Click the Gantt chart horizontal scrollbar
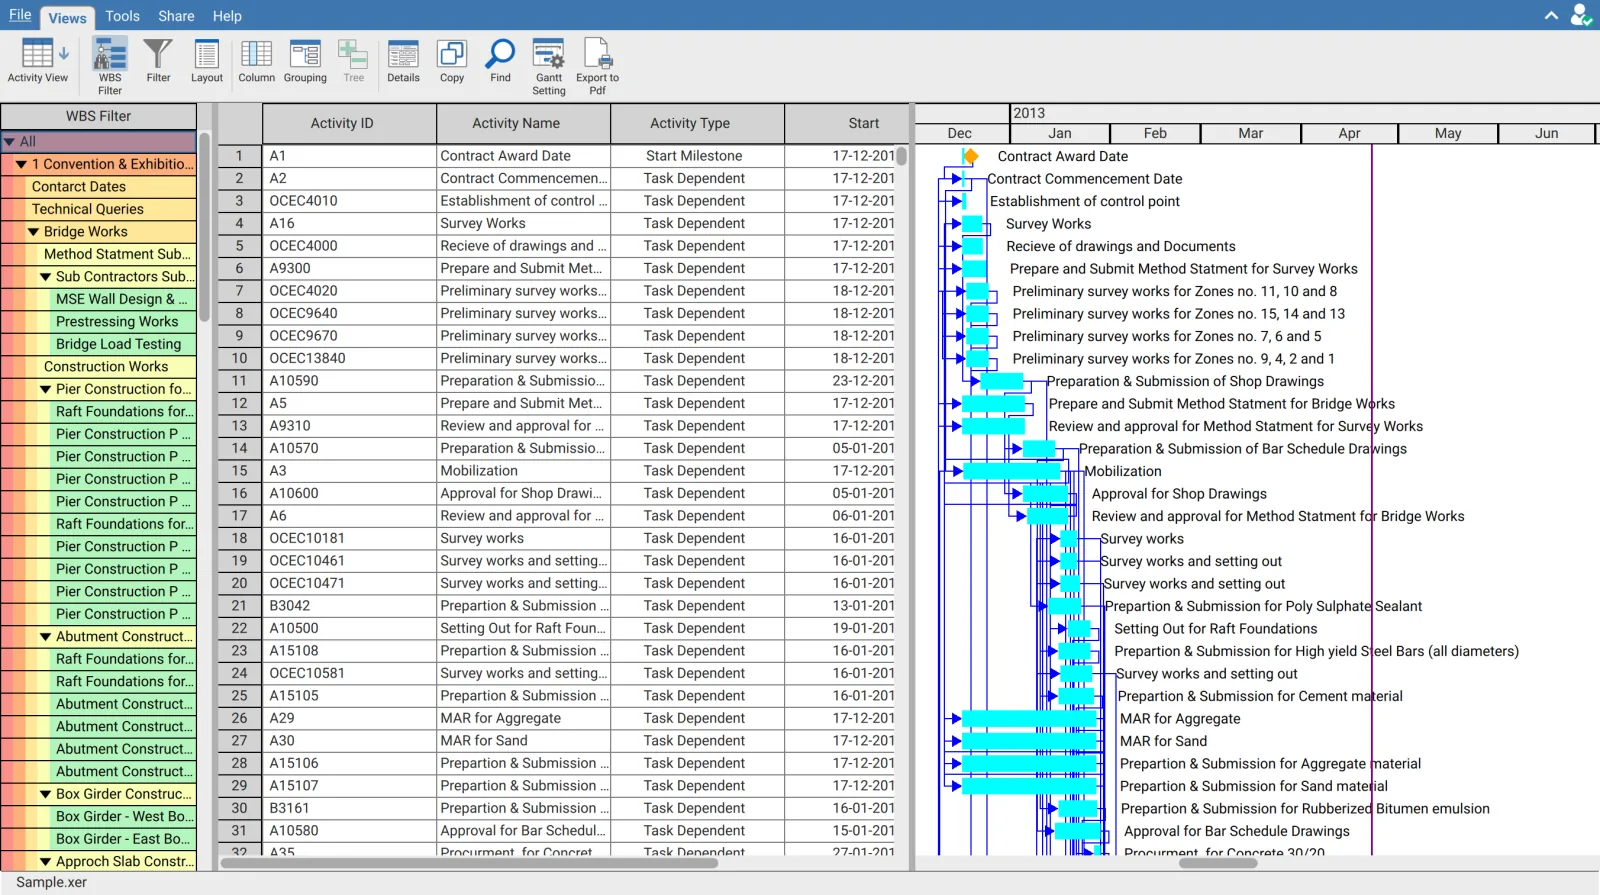1600x895 pixels. coord(1217,863)
